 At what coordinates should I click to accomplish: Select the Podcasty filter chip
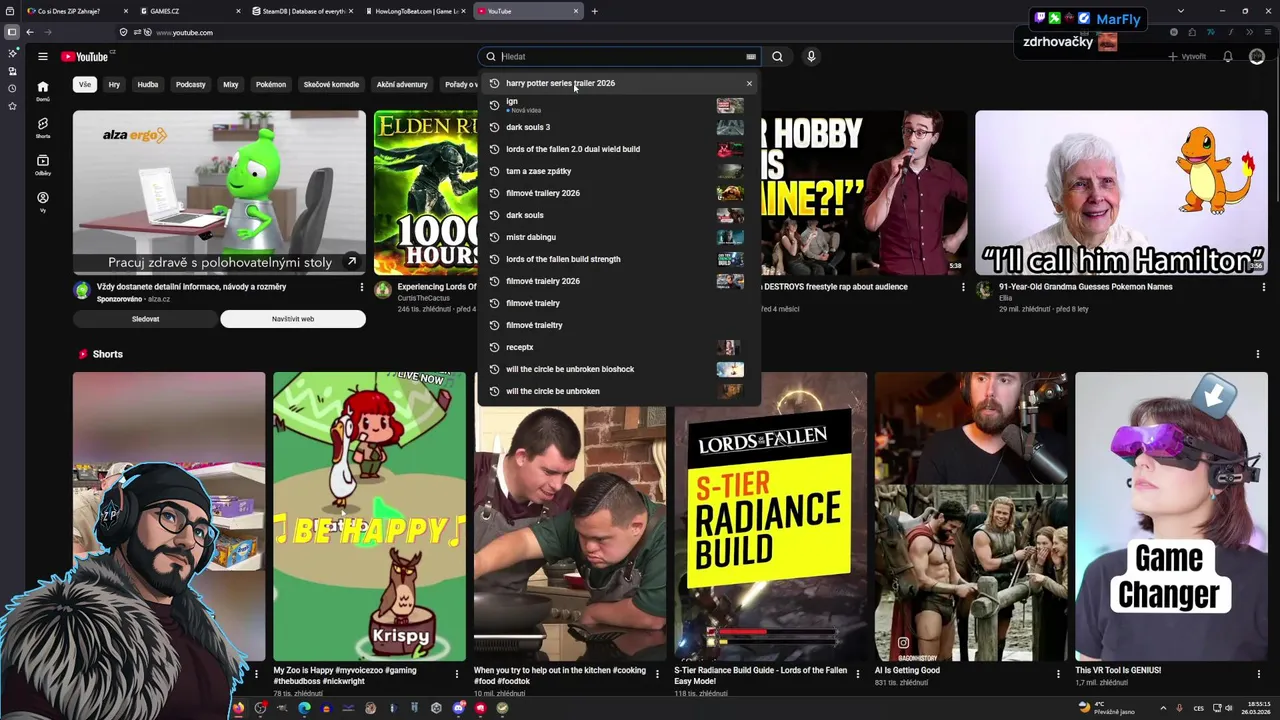tap(191, 84)
